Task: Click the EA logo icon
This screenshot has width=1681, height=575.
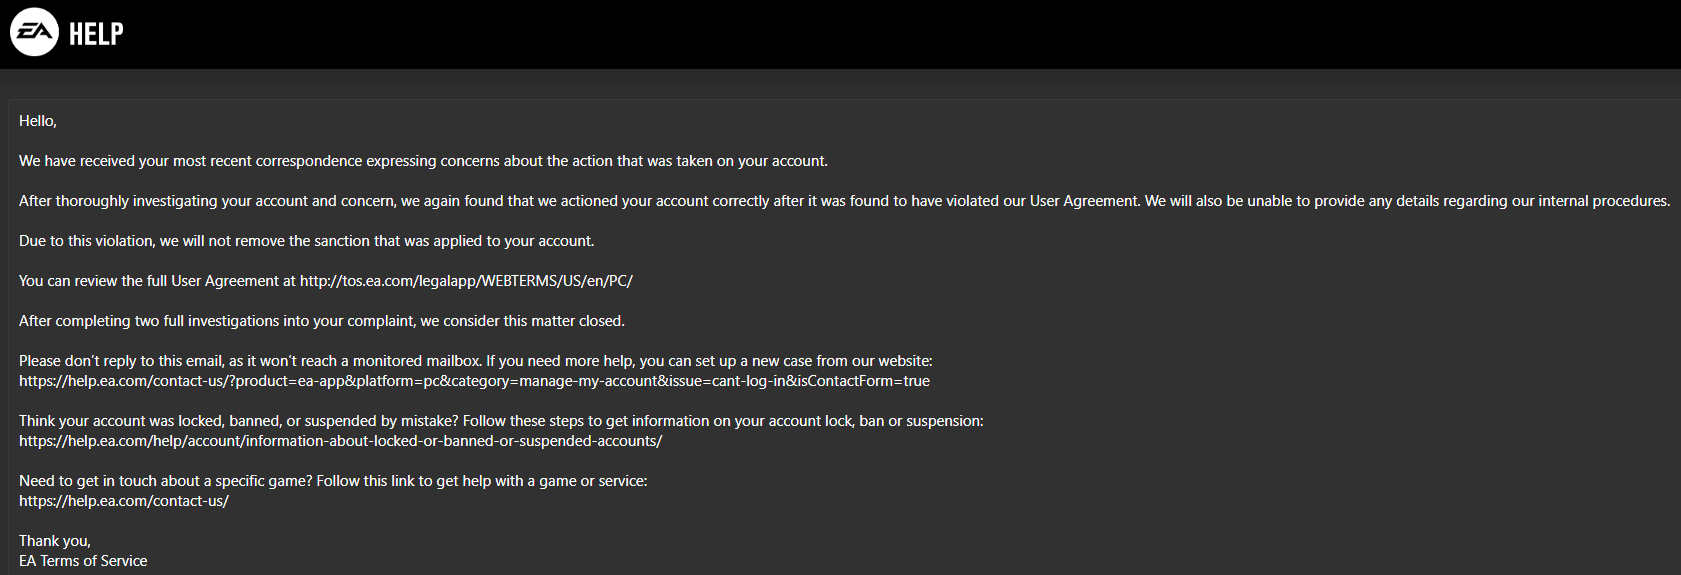Action: point(34,32)
